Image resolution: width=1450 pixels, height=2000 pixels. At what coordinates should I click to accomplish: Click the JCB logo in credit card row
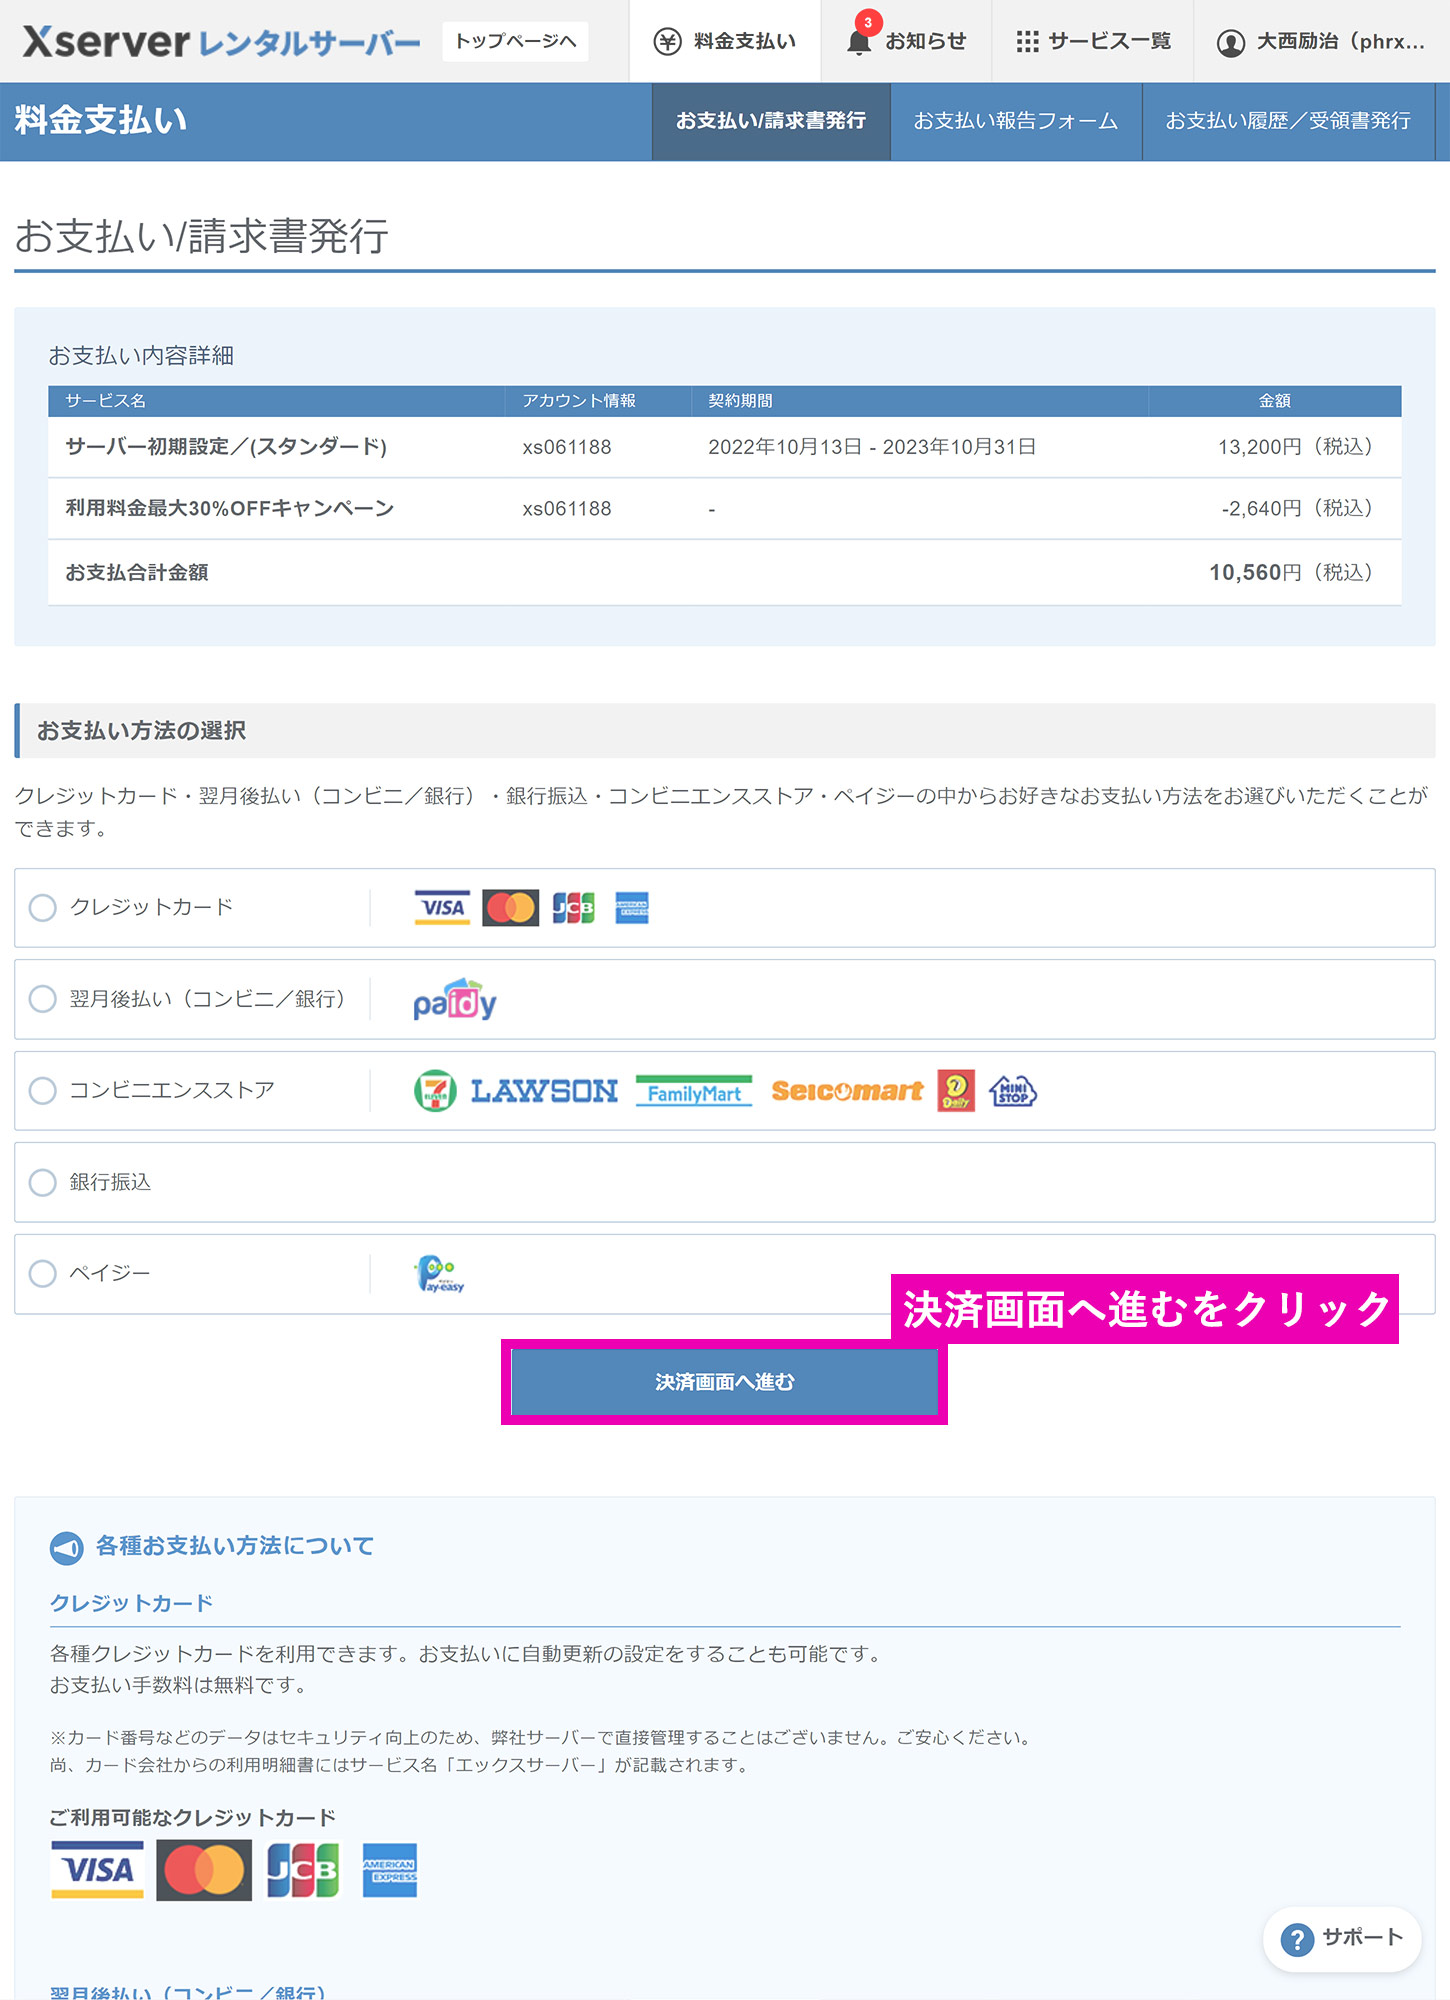573,908
